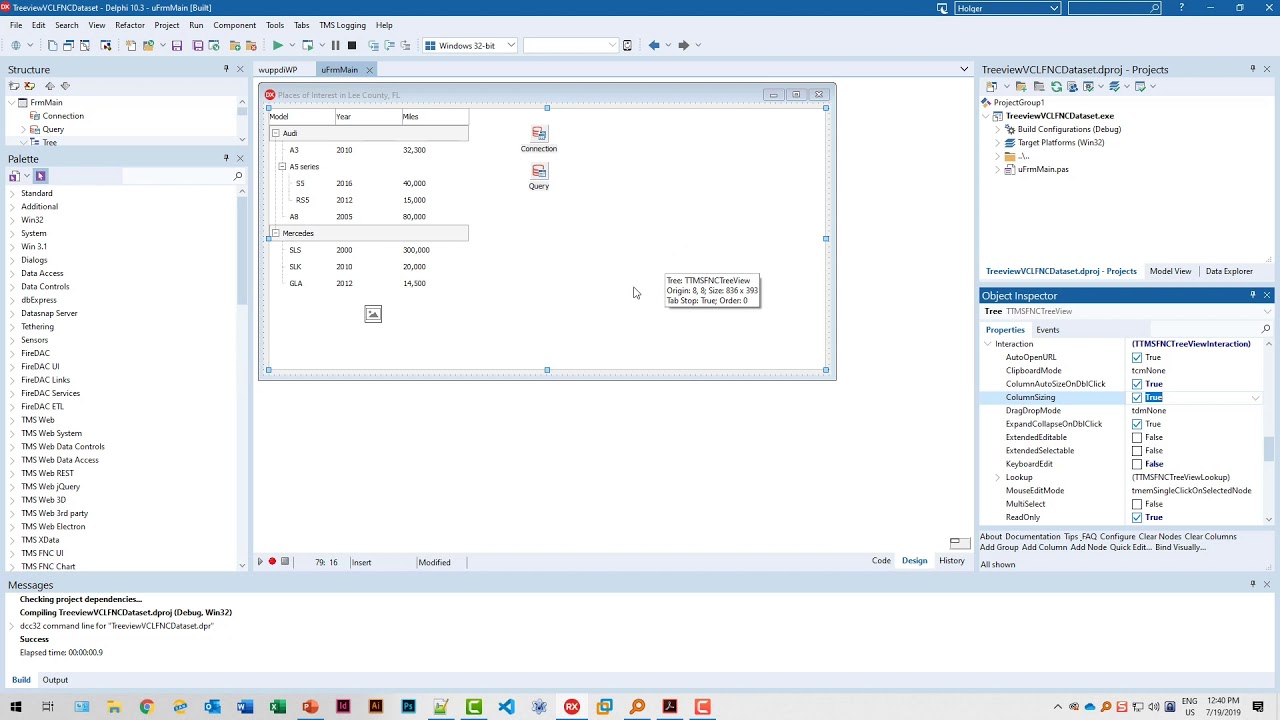Click the Windows Start button
Image resolution: width=1280 pixels, height=720 pixels.
click(16, 707)
